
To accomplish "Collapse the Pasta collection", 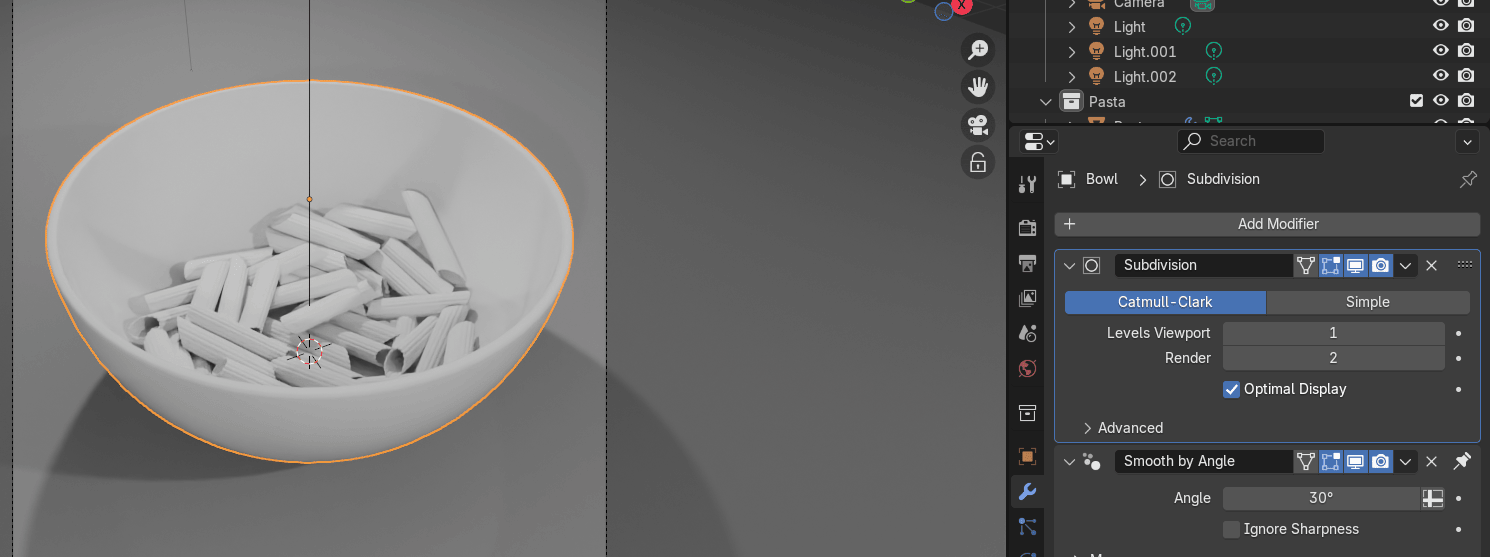I will [1046, 102].
